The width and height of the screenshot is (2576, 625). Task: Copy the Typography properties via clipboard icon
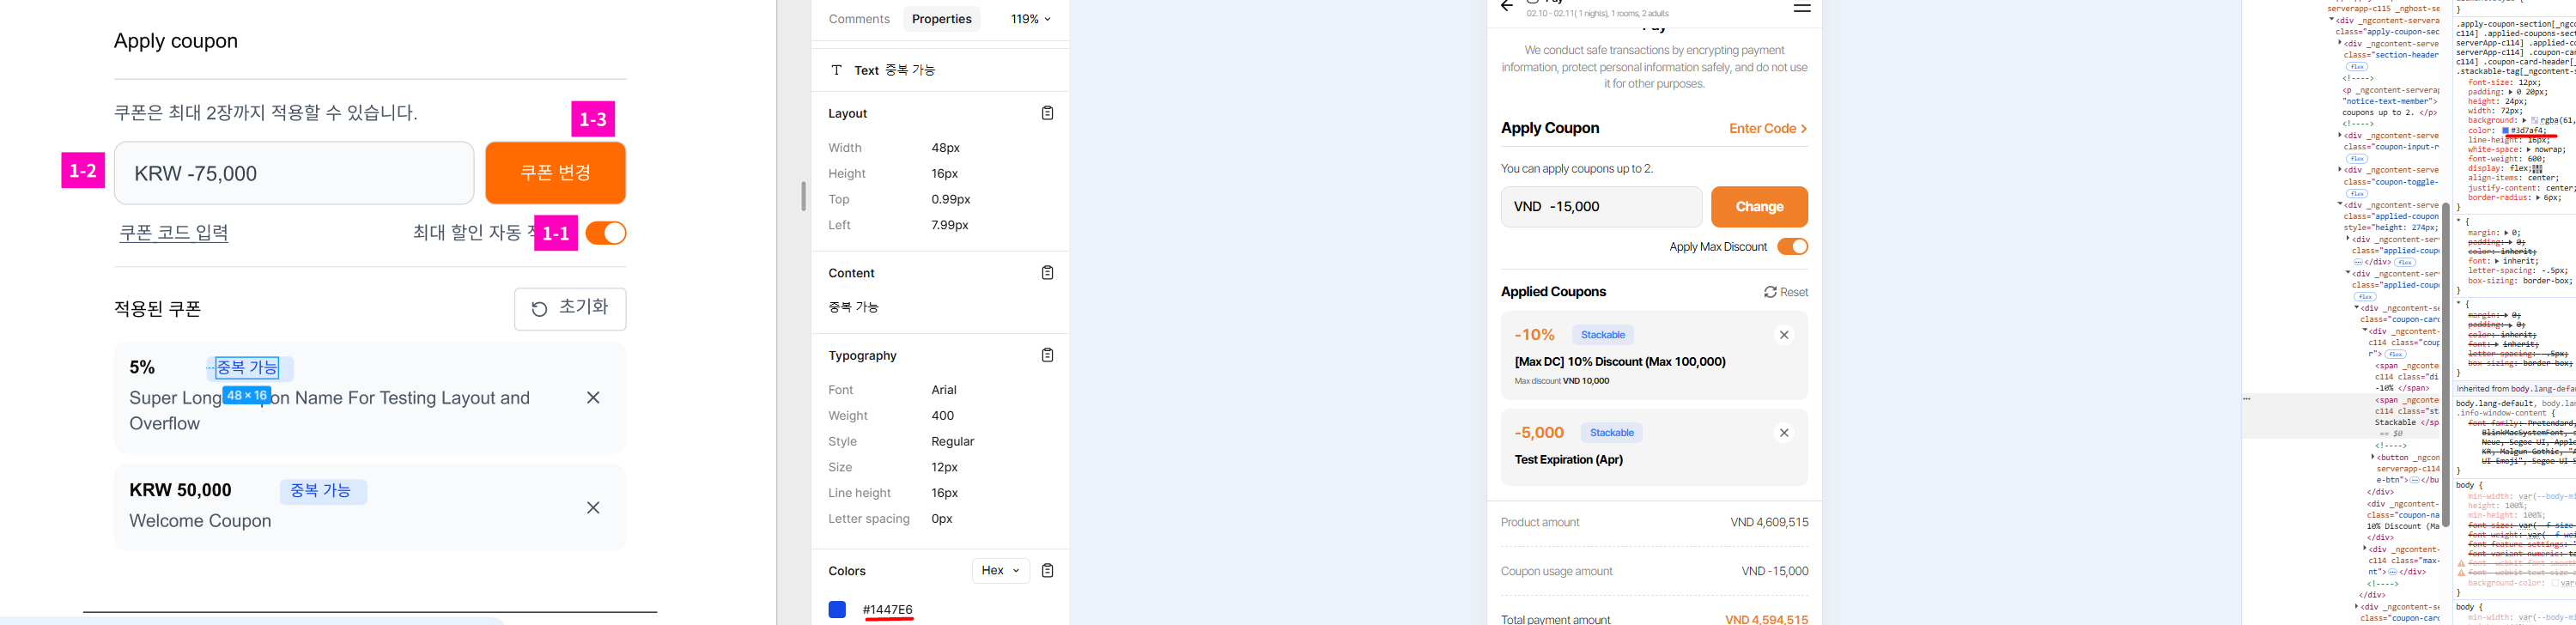1047,355
